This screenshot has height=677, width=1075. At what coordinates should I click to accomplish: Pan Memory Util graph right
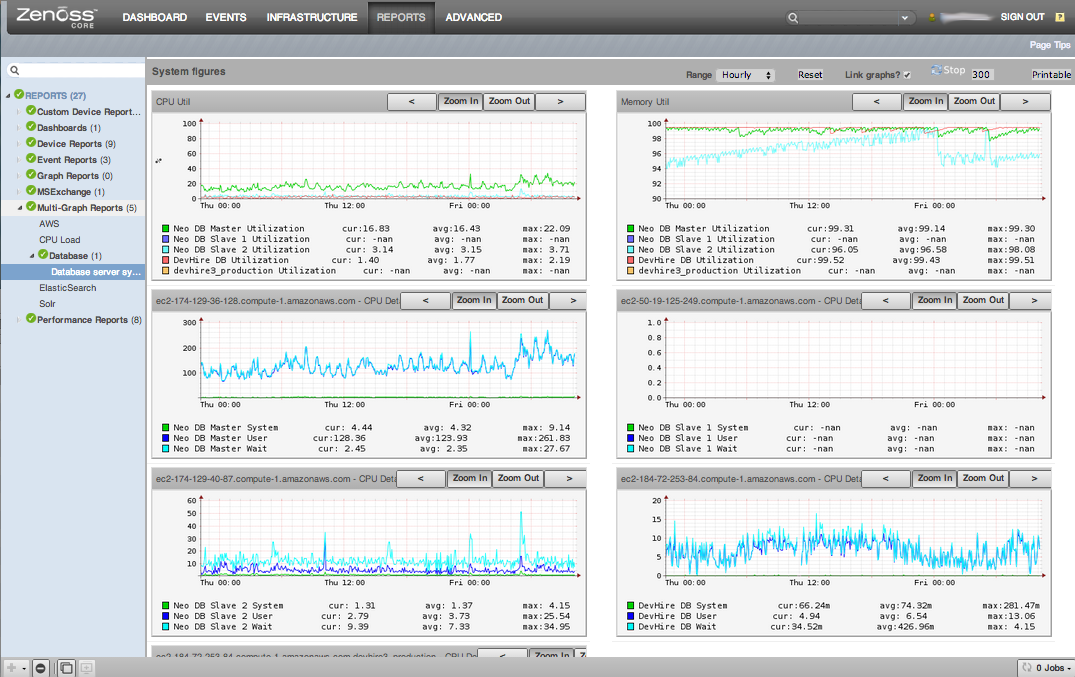1026,102
